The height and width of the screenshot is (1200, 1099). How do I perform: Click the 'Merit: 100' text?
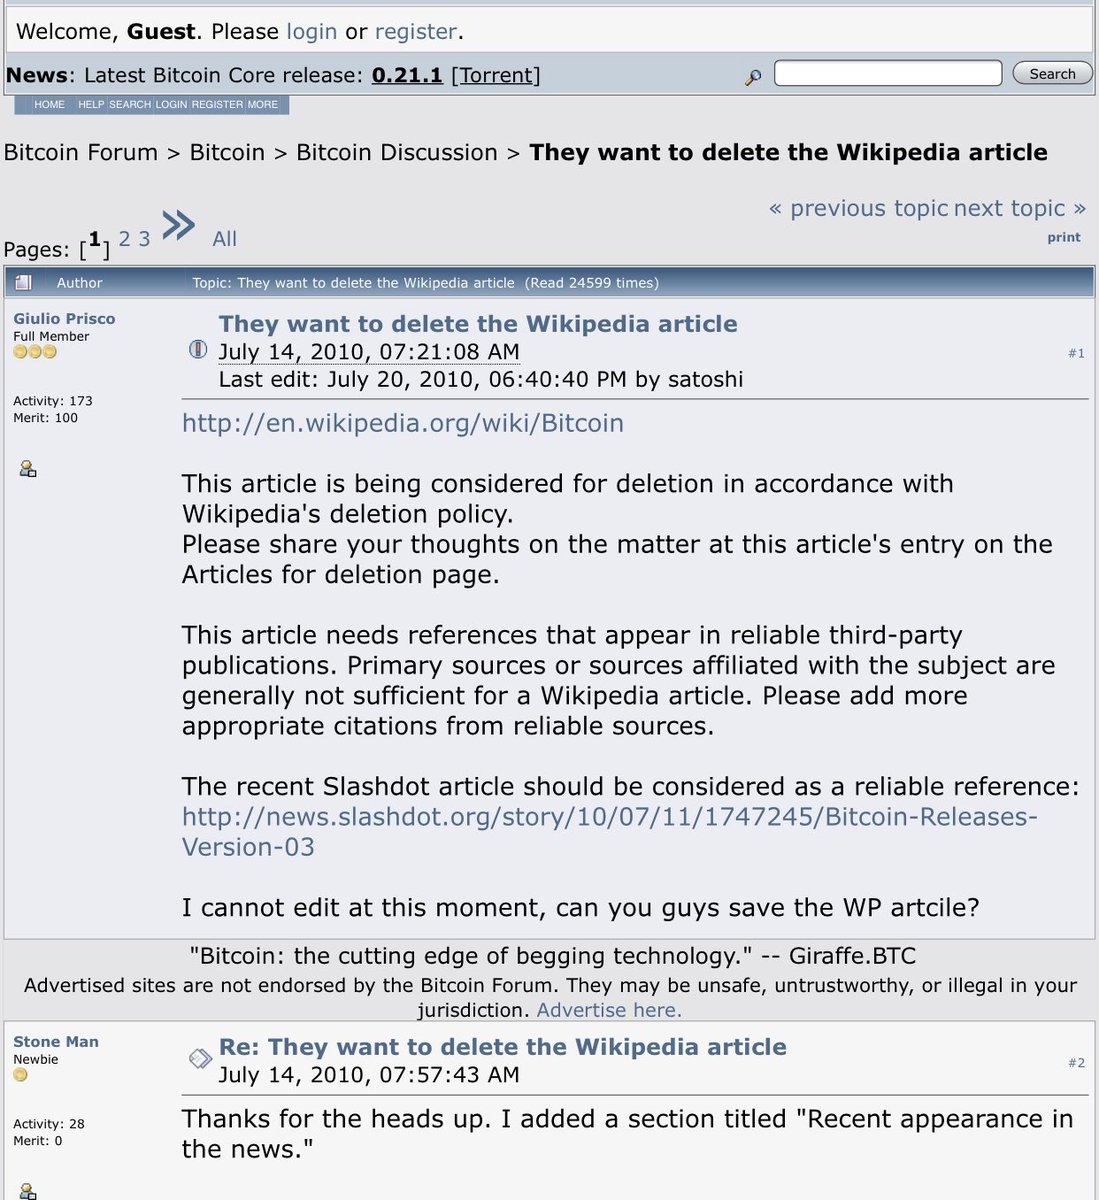(x=45, y=418)
